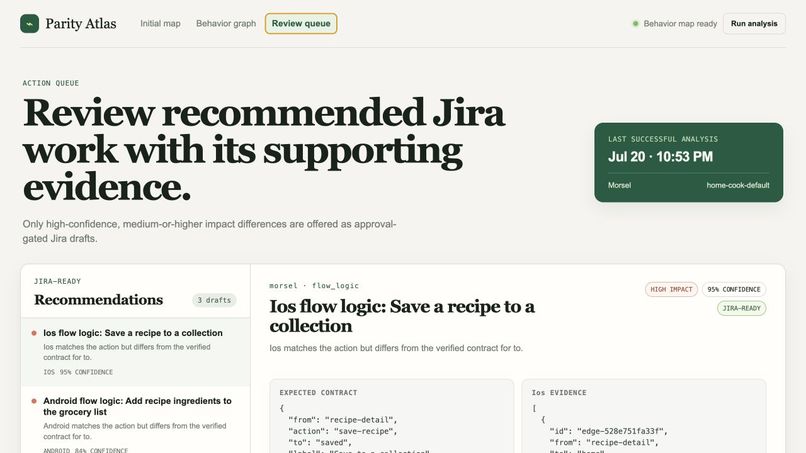Click the ACTION QUEUE label

tap(50, 83)
